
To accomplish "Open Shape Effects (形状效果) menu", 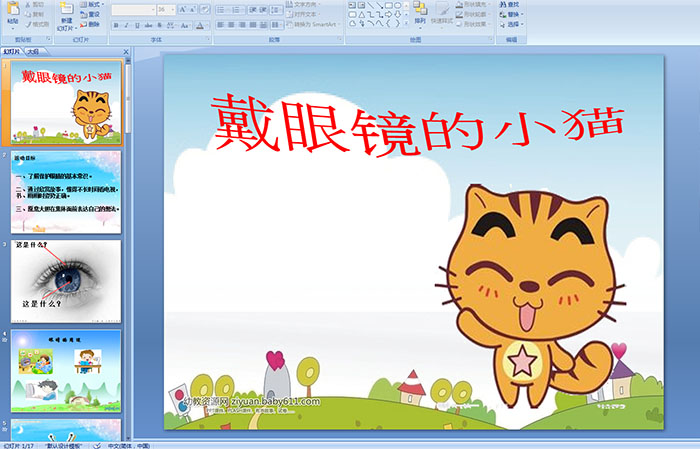I will (473, 24).
